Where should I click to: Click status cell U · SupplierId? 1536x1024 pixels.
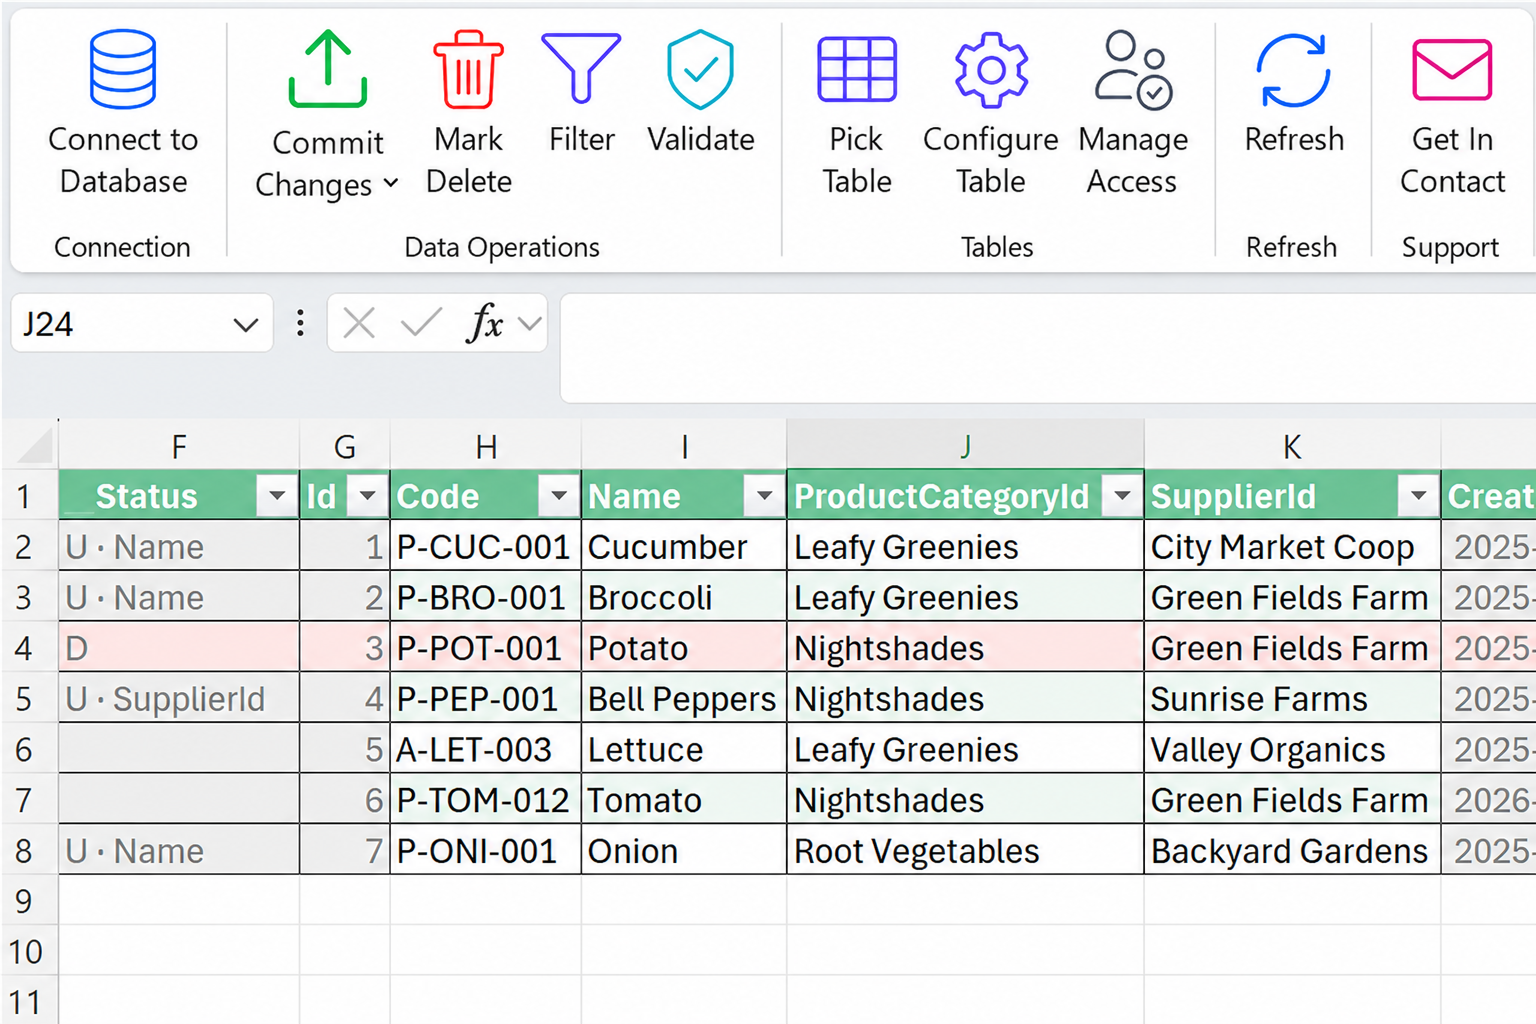coord(179,699)
